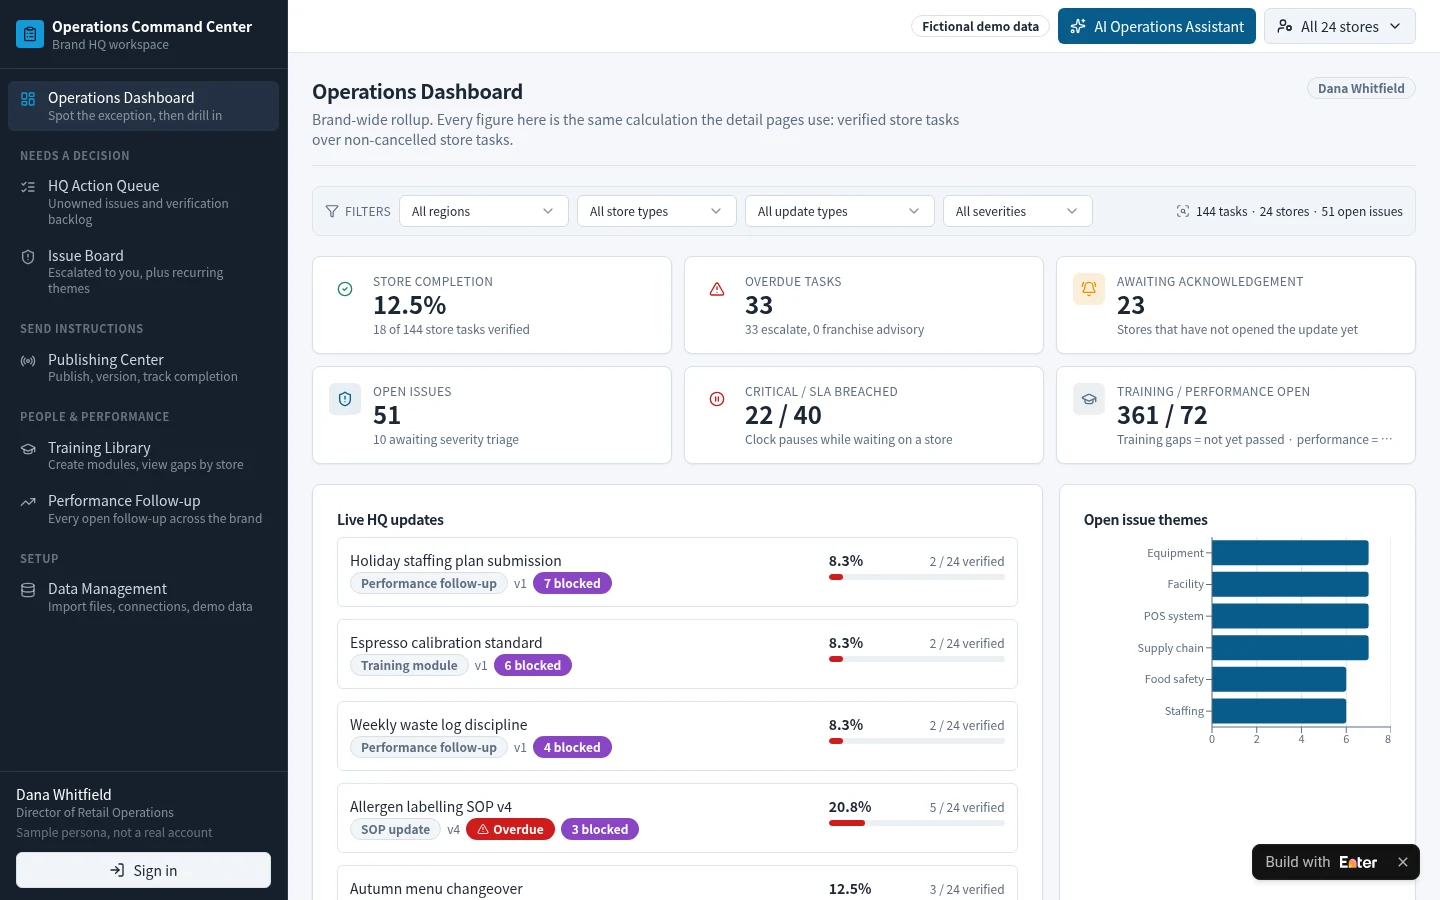The height and width of the screenshot is (900, 1440).
Task: Click the Publishing Center broadcast icon
Action: [28, 360]
